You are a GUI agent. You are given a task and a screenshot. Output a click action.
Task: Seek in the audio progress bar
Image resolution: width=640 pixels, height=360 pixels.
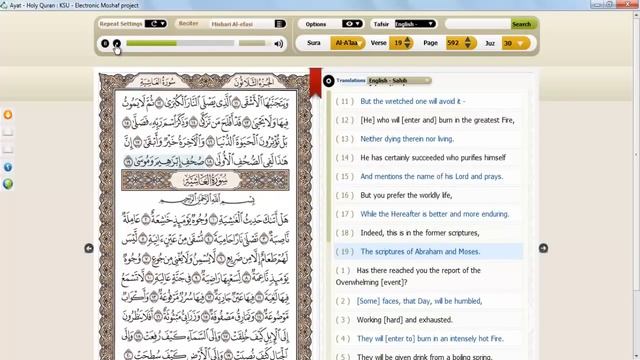pos(180,43)
